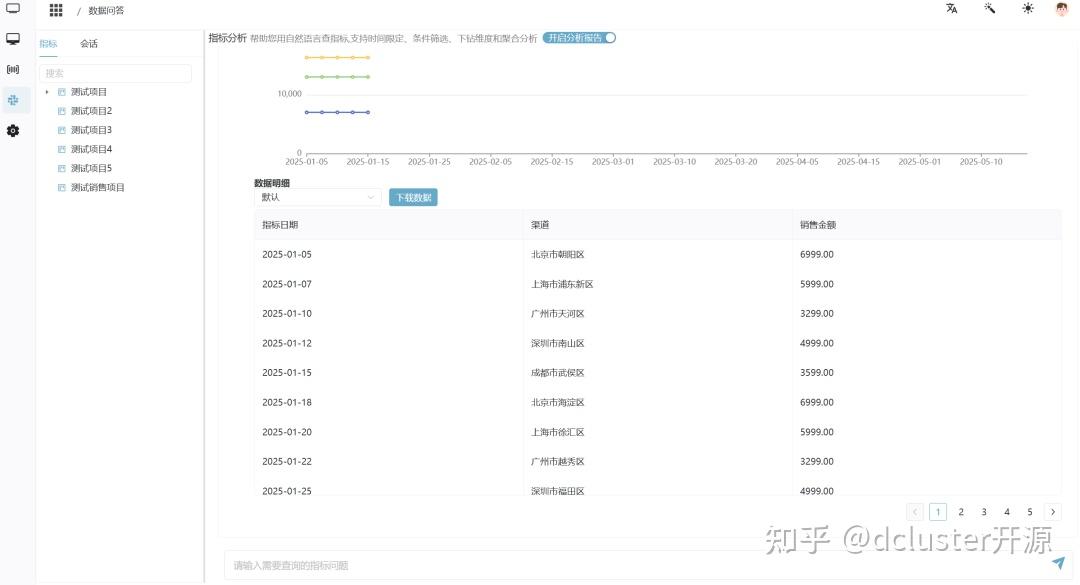
Task: Switch language via the translate icon
Action: coord(950,8)
